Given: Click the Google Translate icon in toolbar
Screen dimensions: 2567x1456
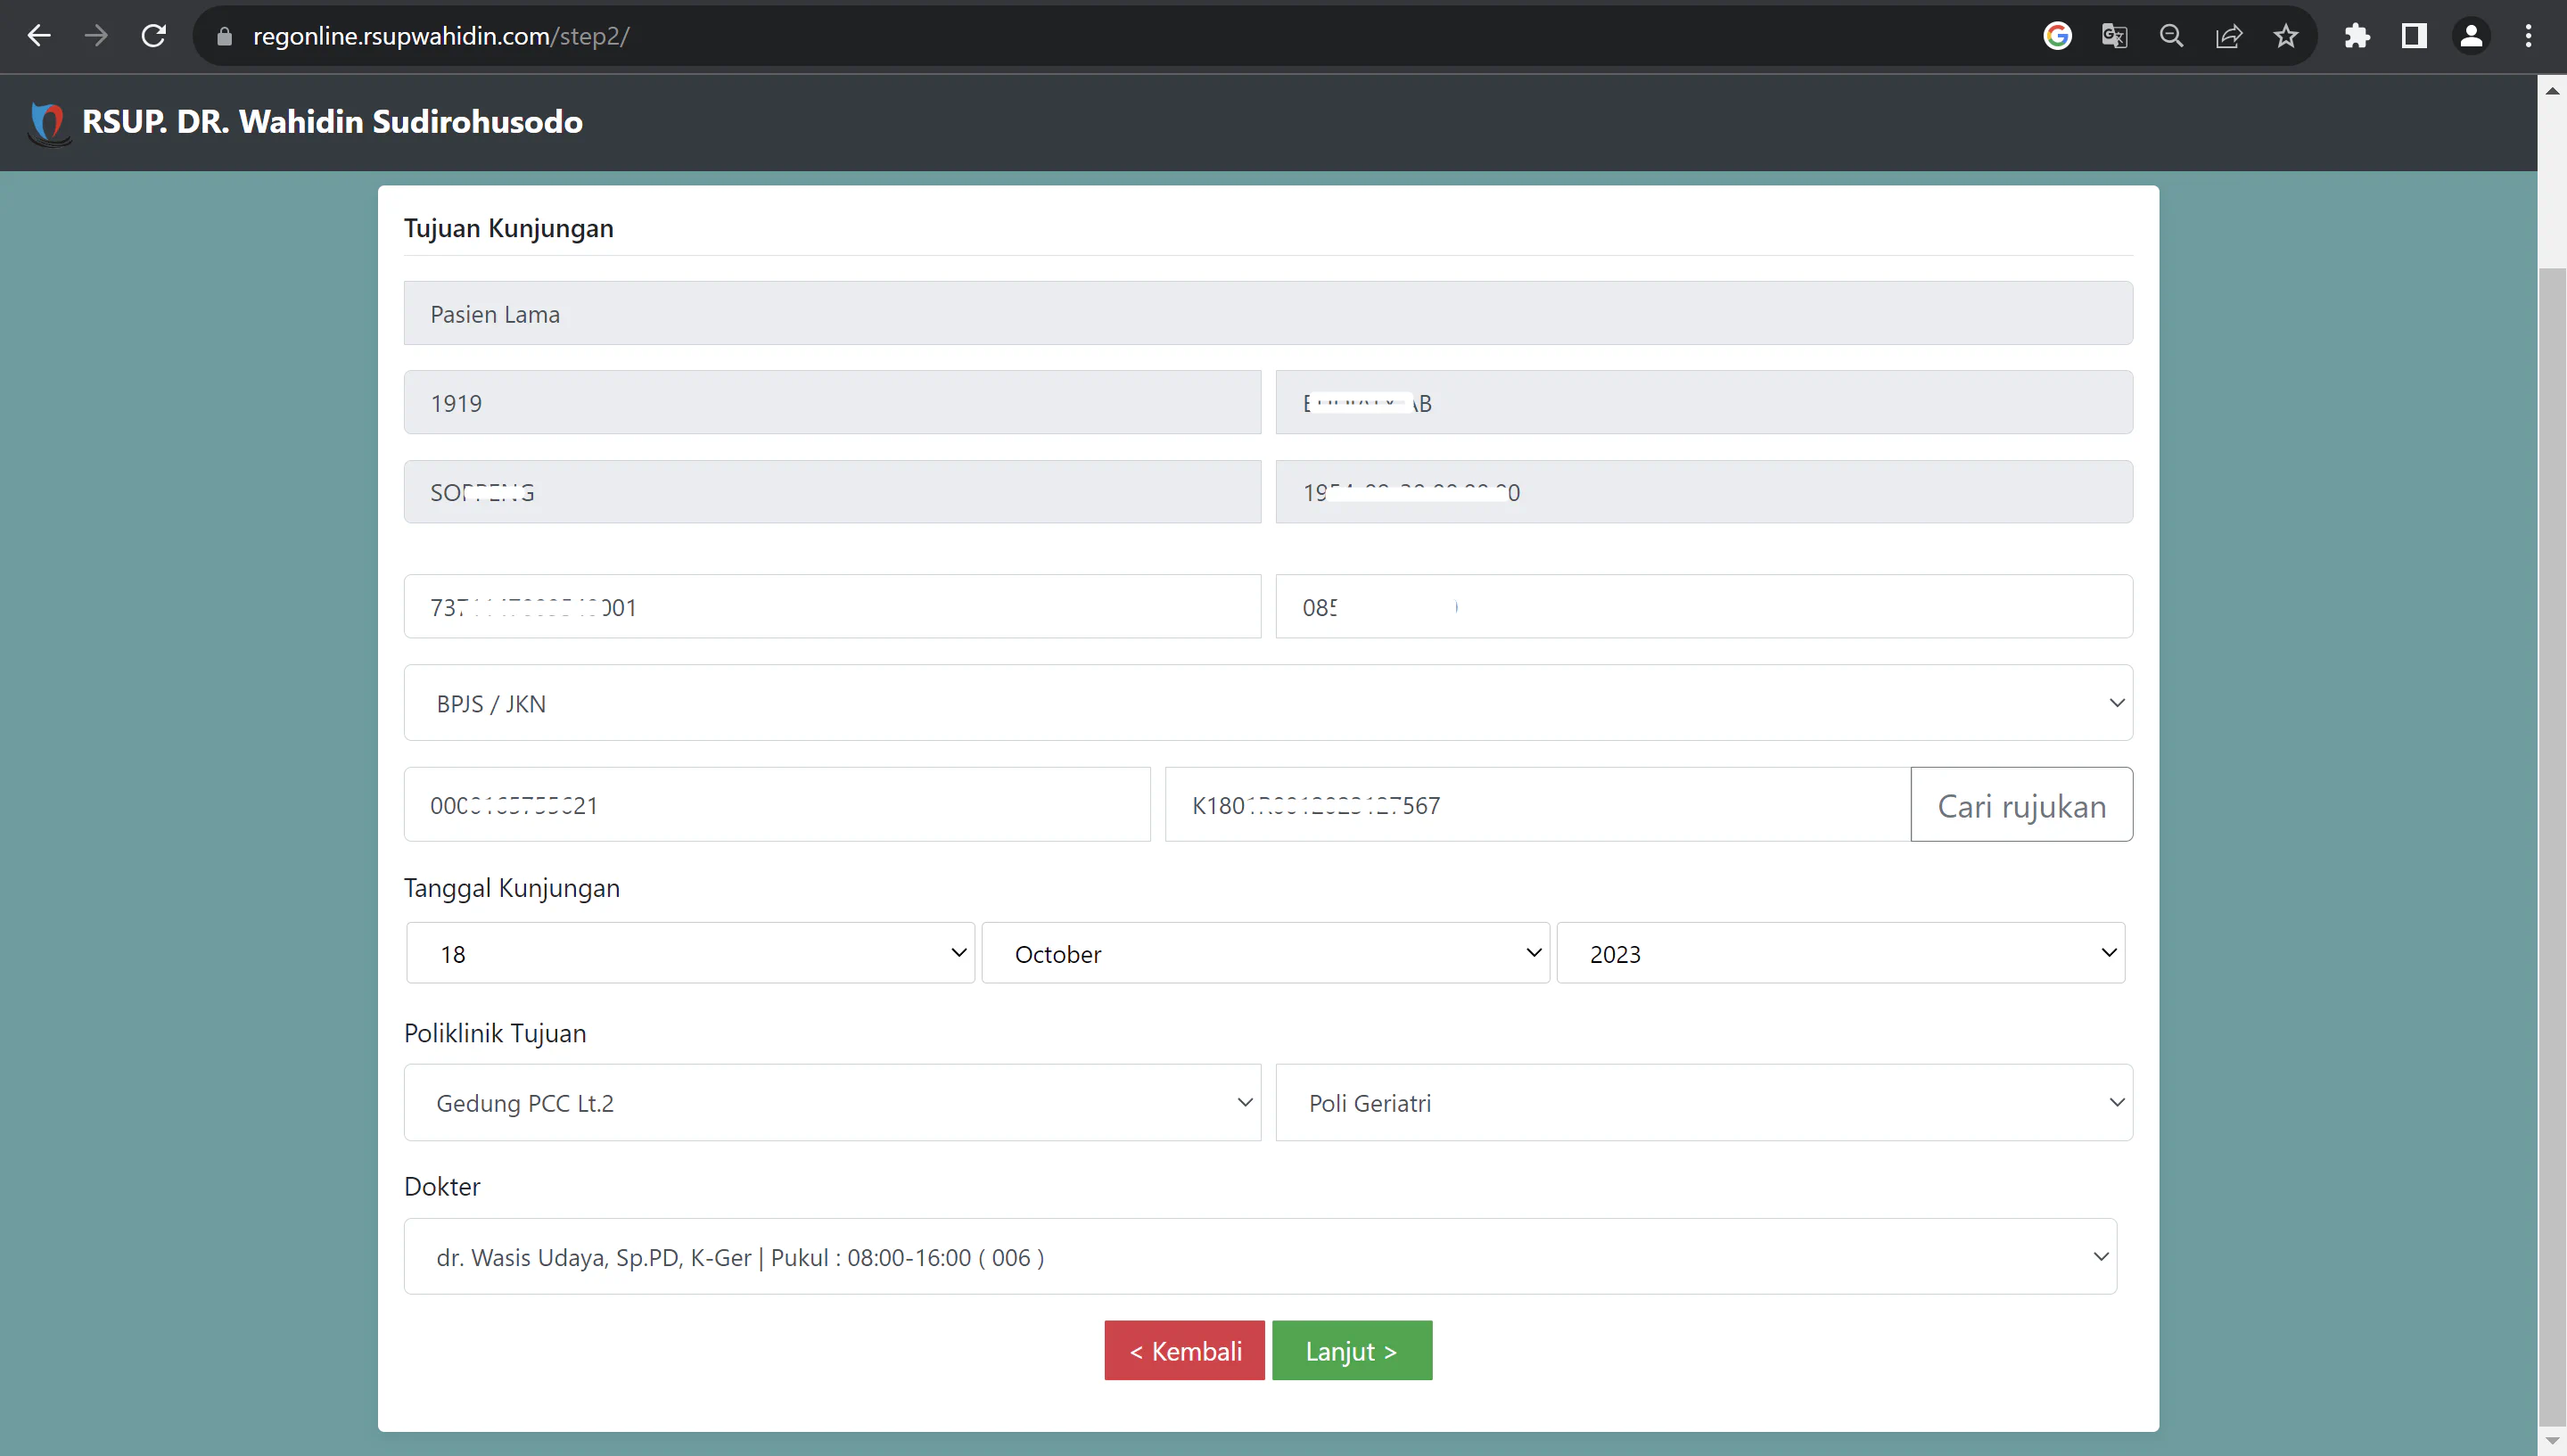Looking at the screenshot, I should coord(2112,36).
